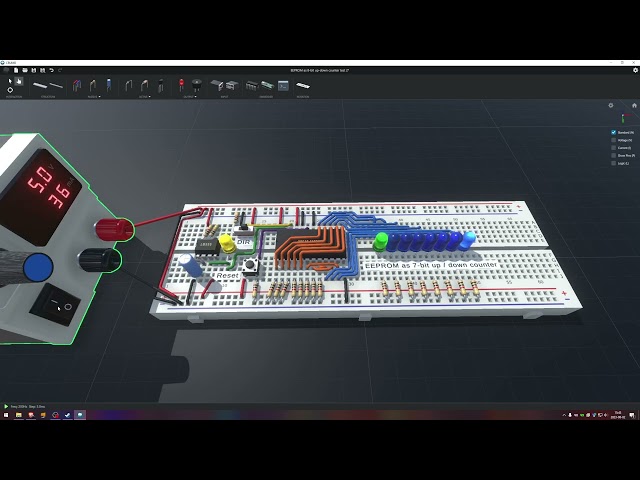Click the light-blue LED at row end
The height and width of the screenshot is (480, 640).
467,240
